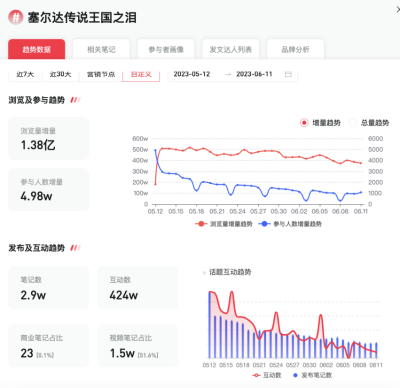400x388 pixels.
Task: Select the 总量趋势 radio button
Action: 353,123
